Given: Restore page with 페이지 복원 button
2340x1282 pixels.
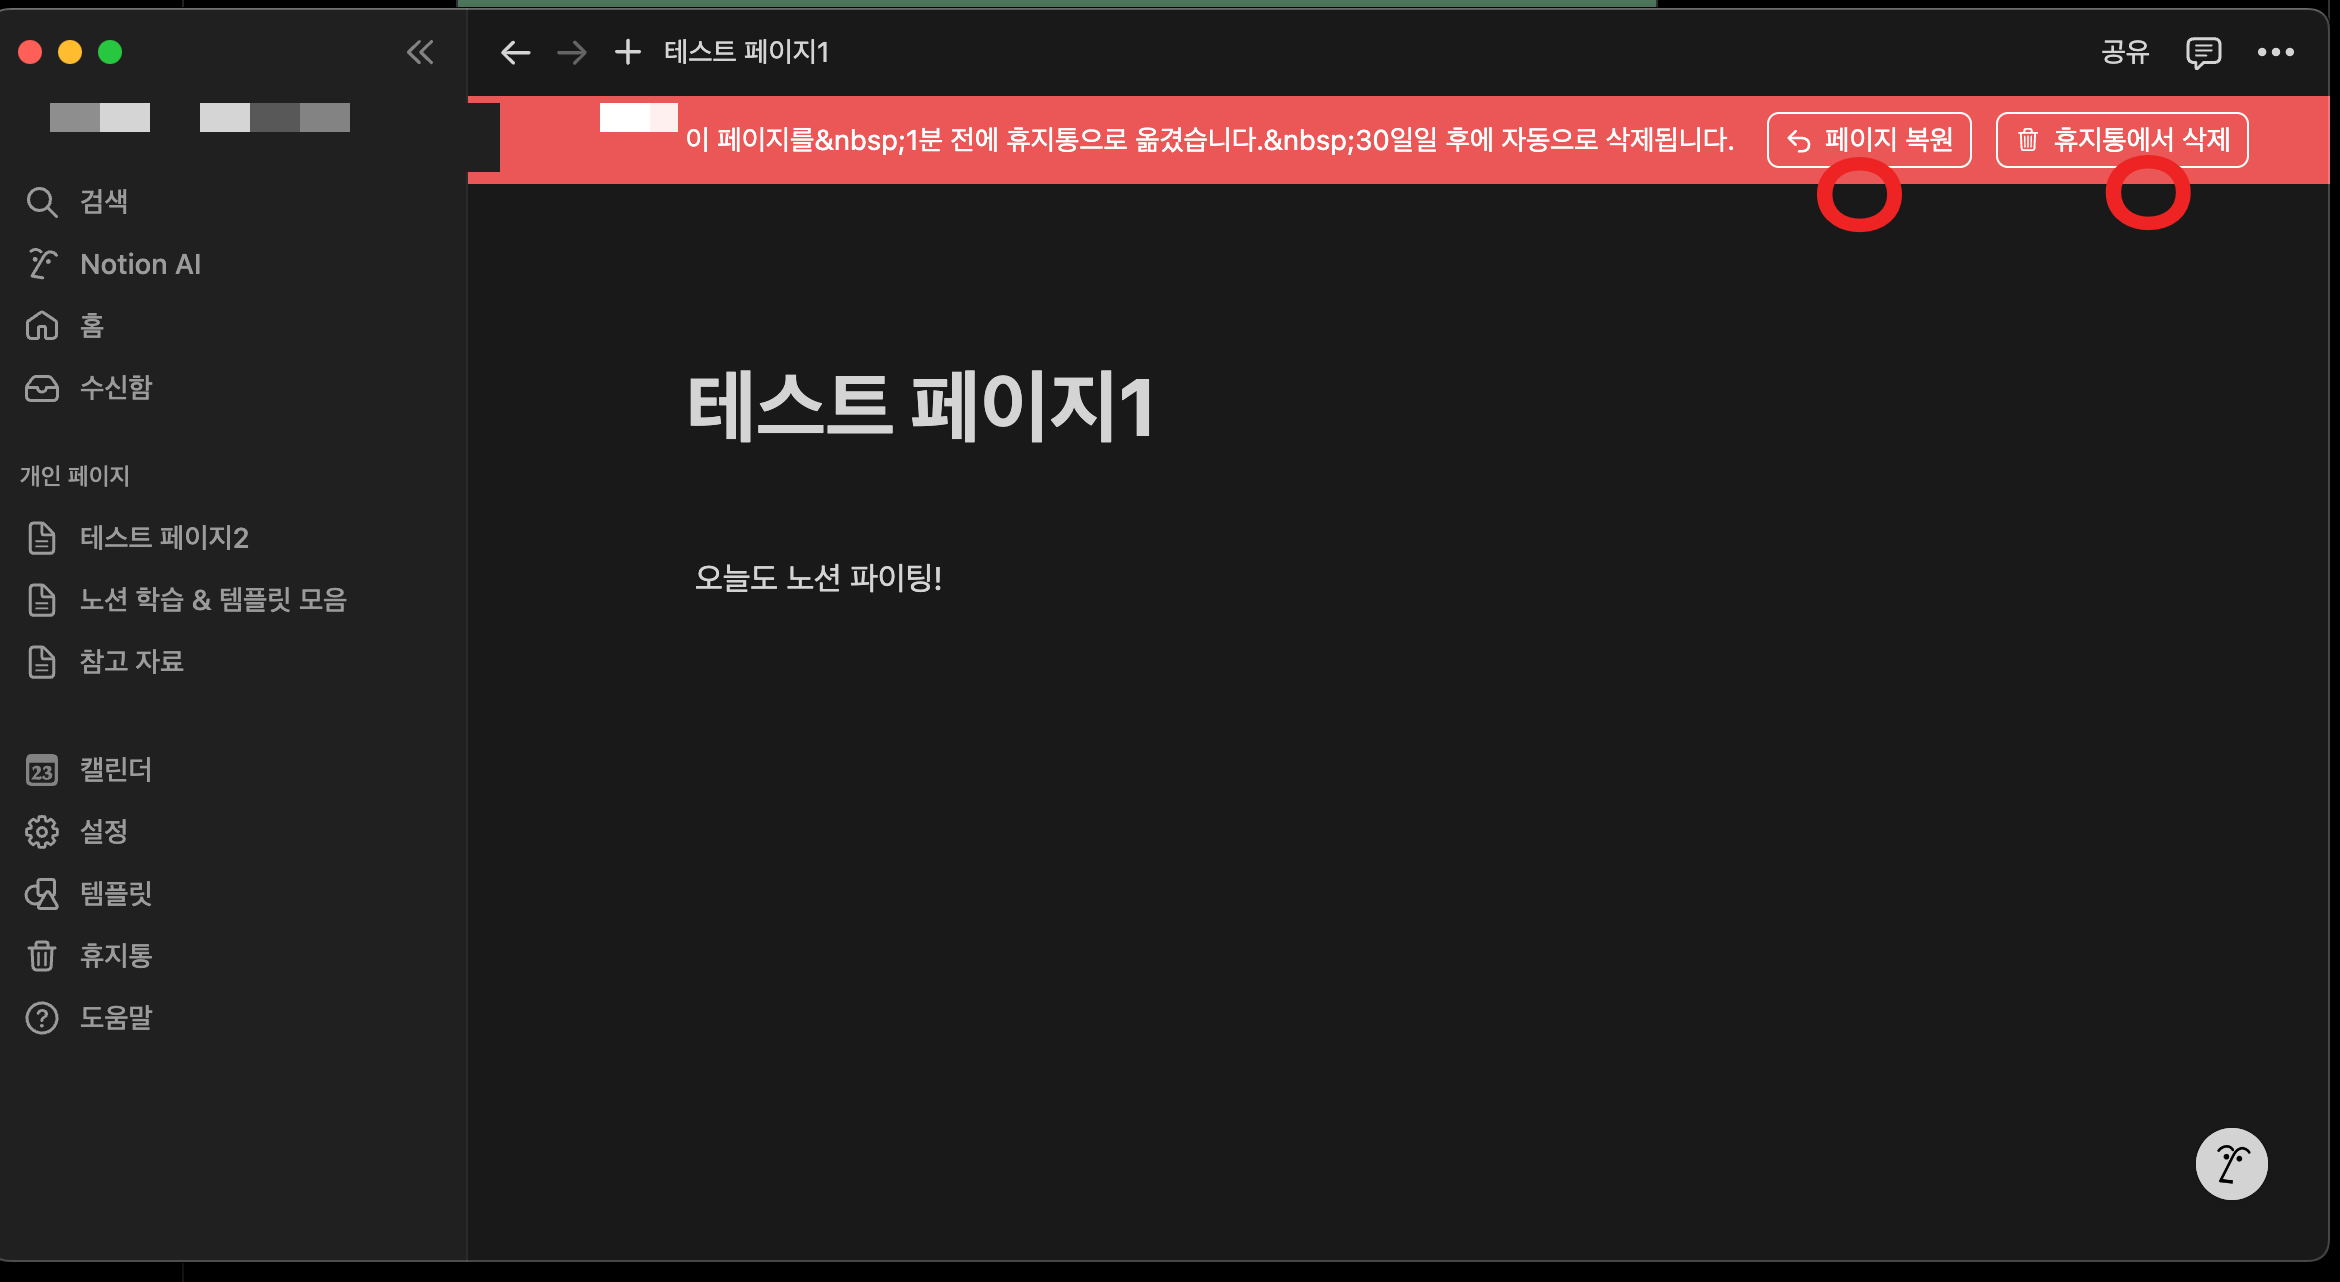Looking at the screenshot, I should (x=1868, y=140).
